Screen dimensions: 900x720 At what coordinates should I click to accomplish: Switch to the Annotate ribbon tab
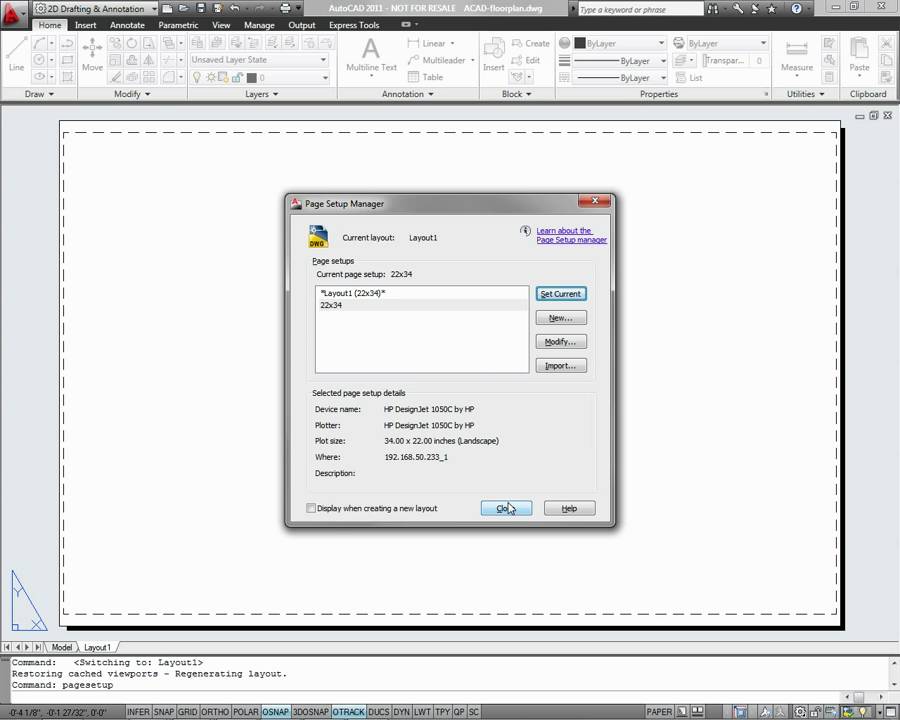127,25
